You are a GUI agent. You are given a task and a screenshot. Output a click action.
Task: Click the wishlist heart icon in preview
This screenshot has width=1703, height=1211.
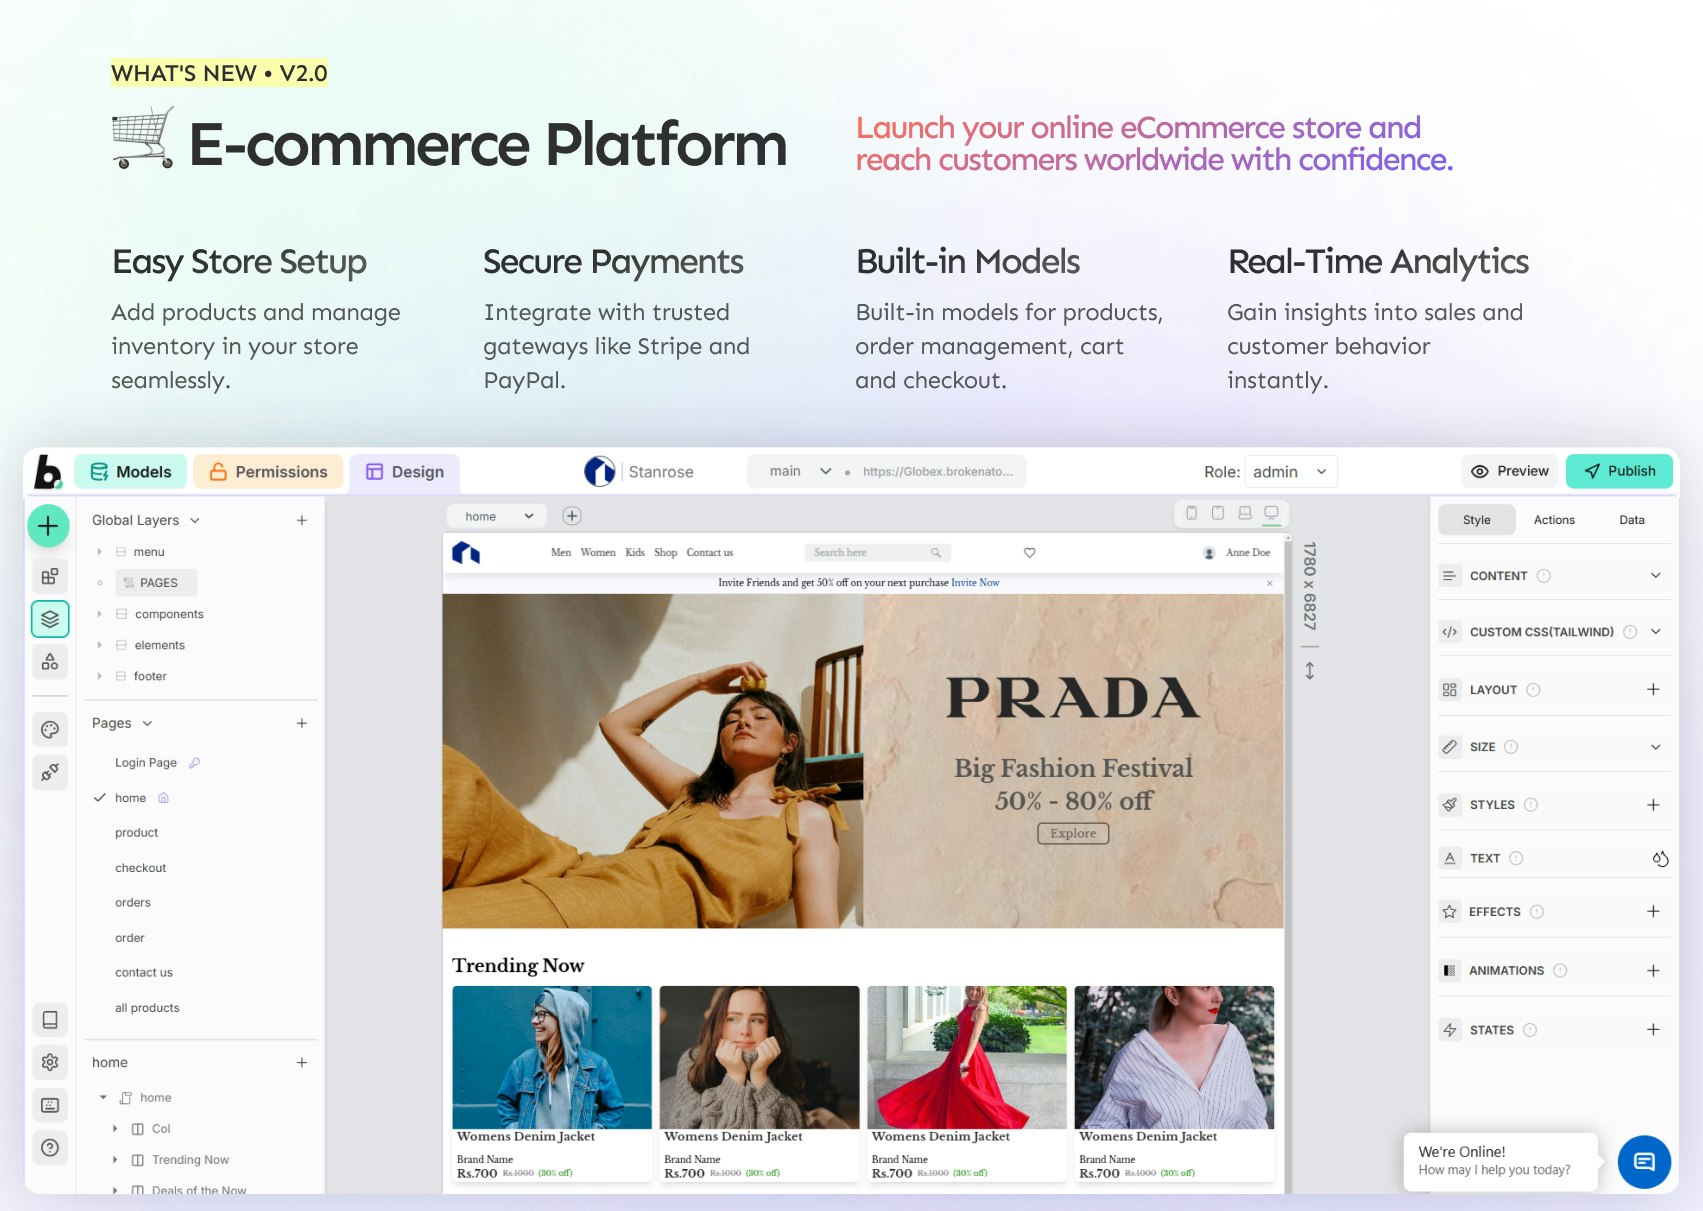pos(1030,553)
